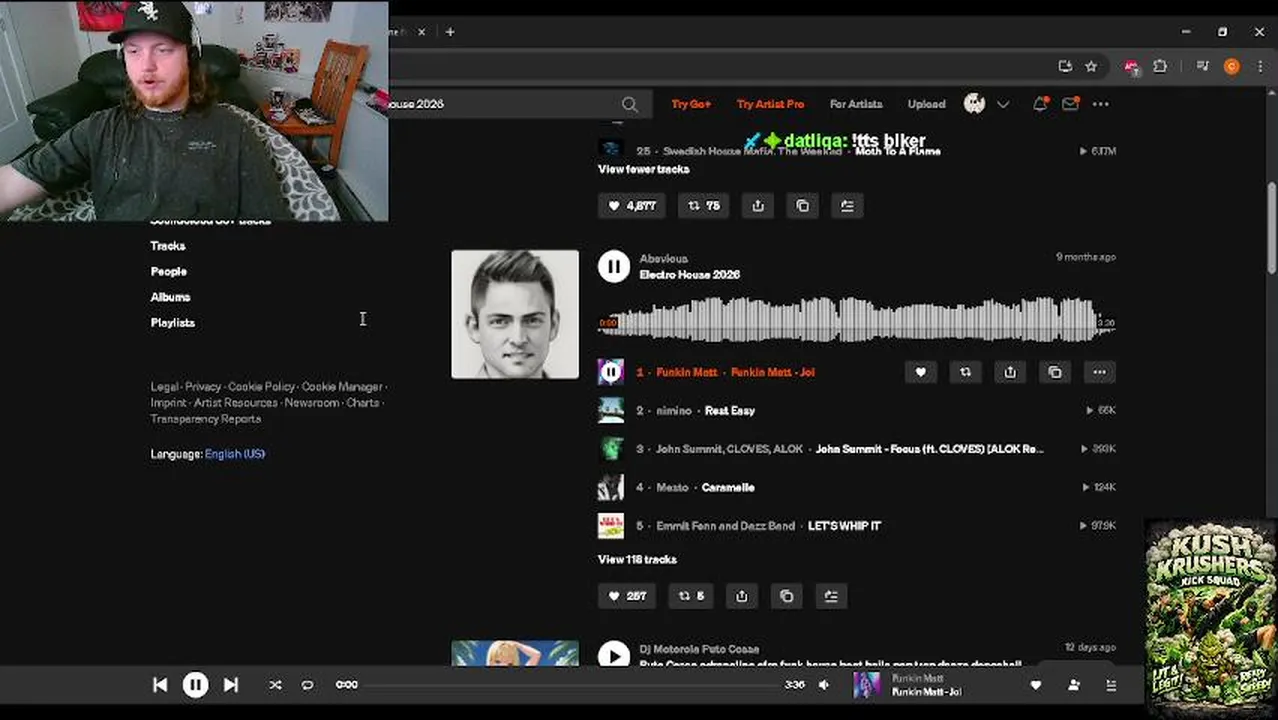Open the Upload page
1278x720 pixels.
tap(926, 104)
